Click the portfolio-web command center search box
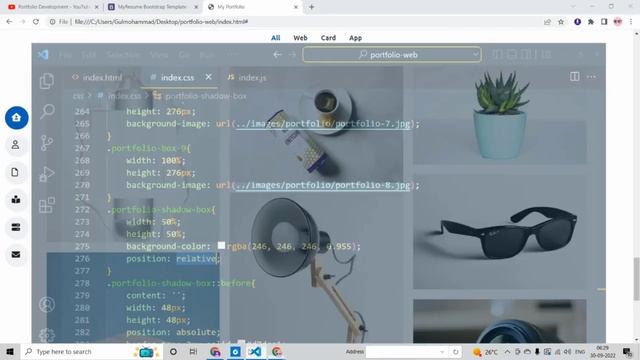 point(392,54)
